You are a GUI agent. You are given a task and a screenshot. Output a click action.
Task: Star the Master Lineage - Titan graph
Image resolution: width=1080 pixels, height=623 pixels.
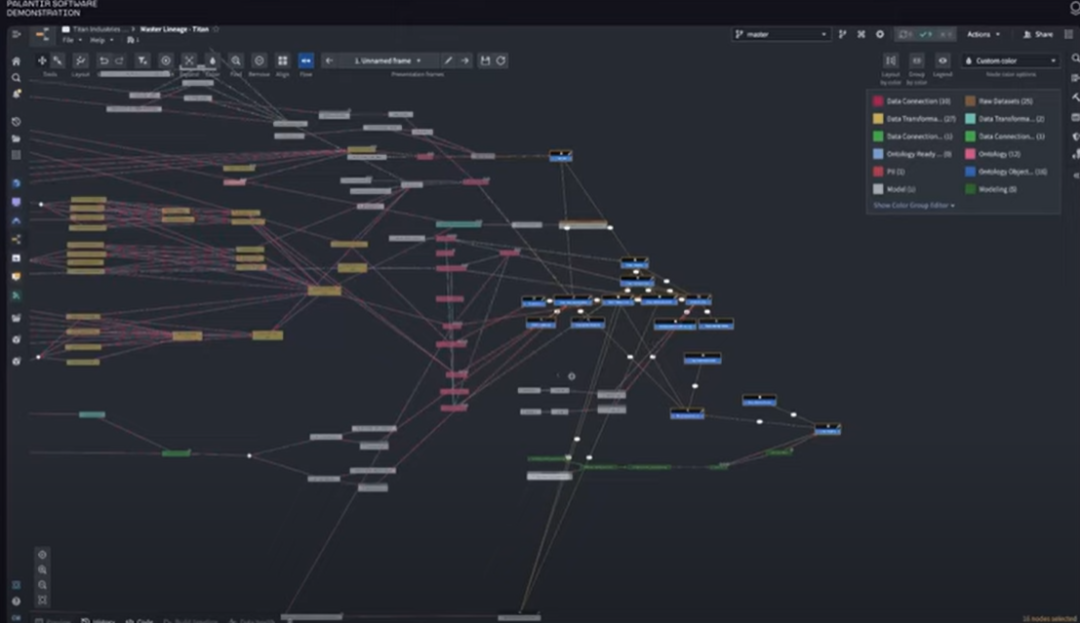pos(216,30)
